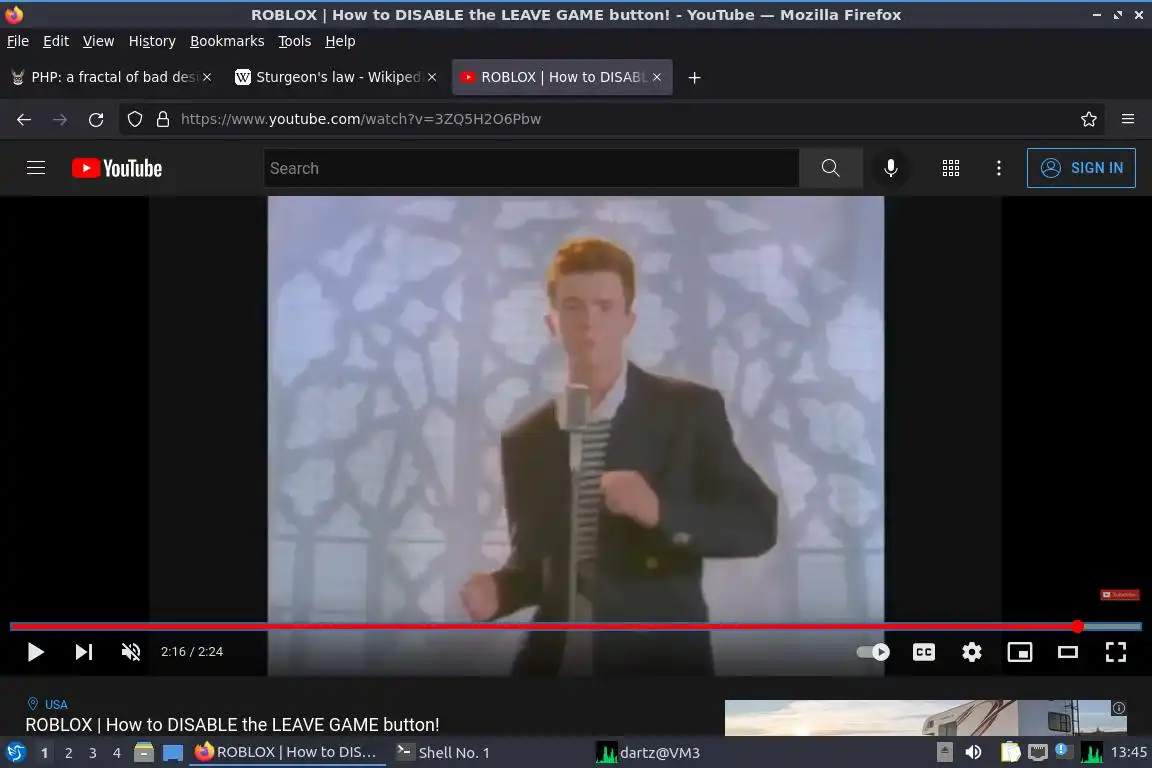This screenshot has width=1152, height=768.
Task: Open the History menu
Action: click(x=152, y=41)
